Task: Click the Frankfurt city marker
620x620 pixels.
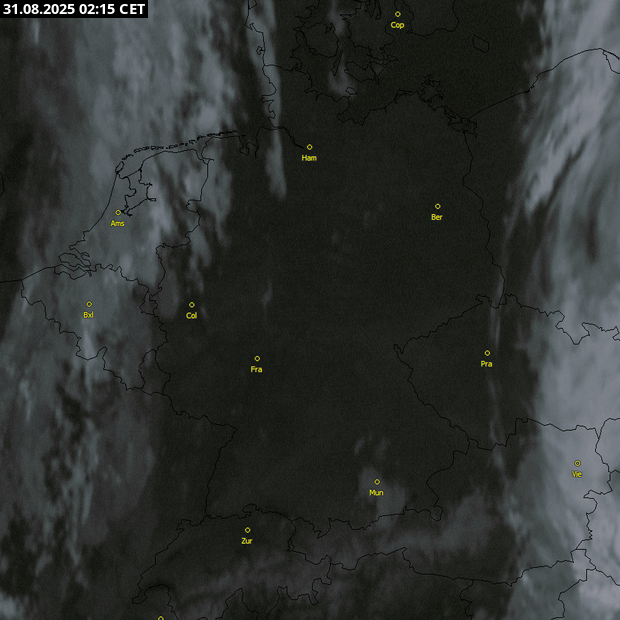Action: pyautogui.click(x=257, y=359)
